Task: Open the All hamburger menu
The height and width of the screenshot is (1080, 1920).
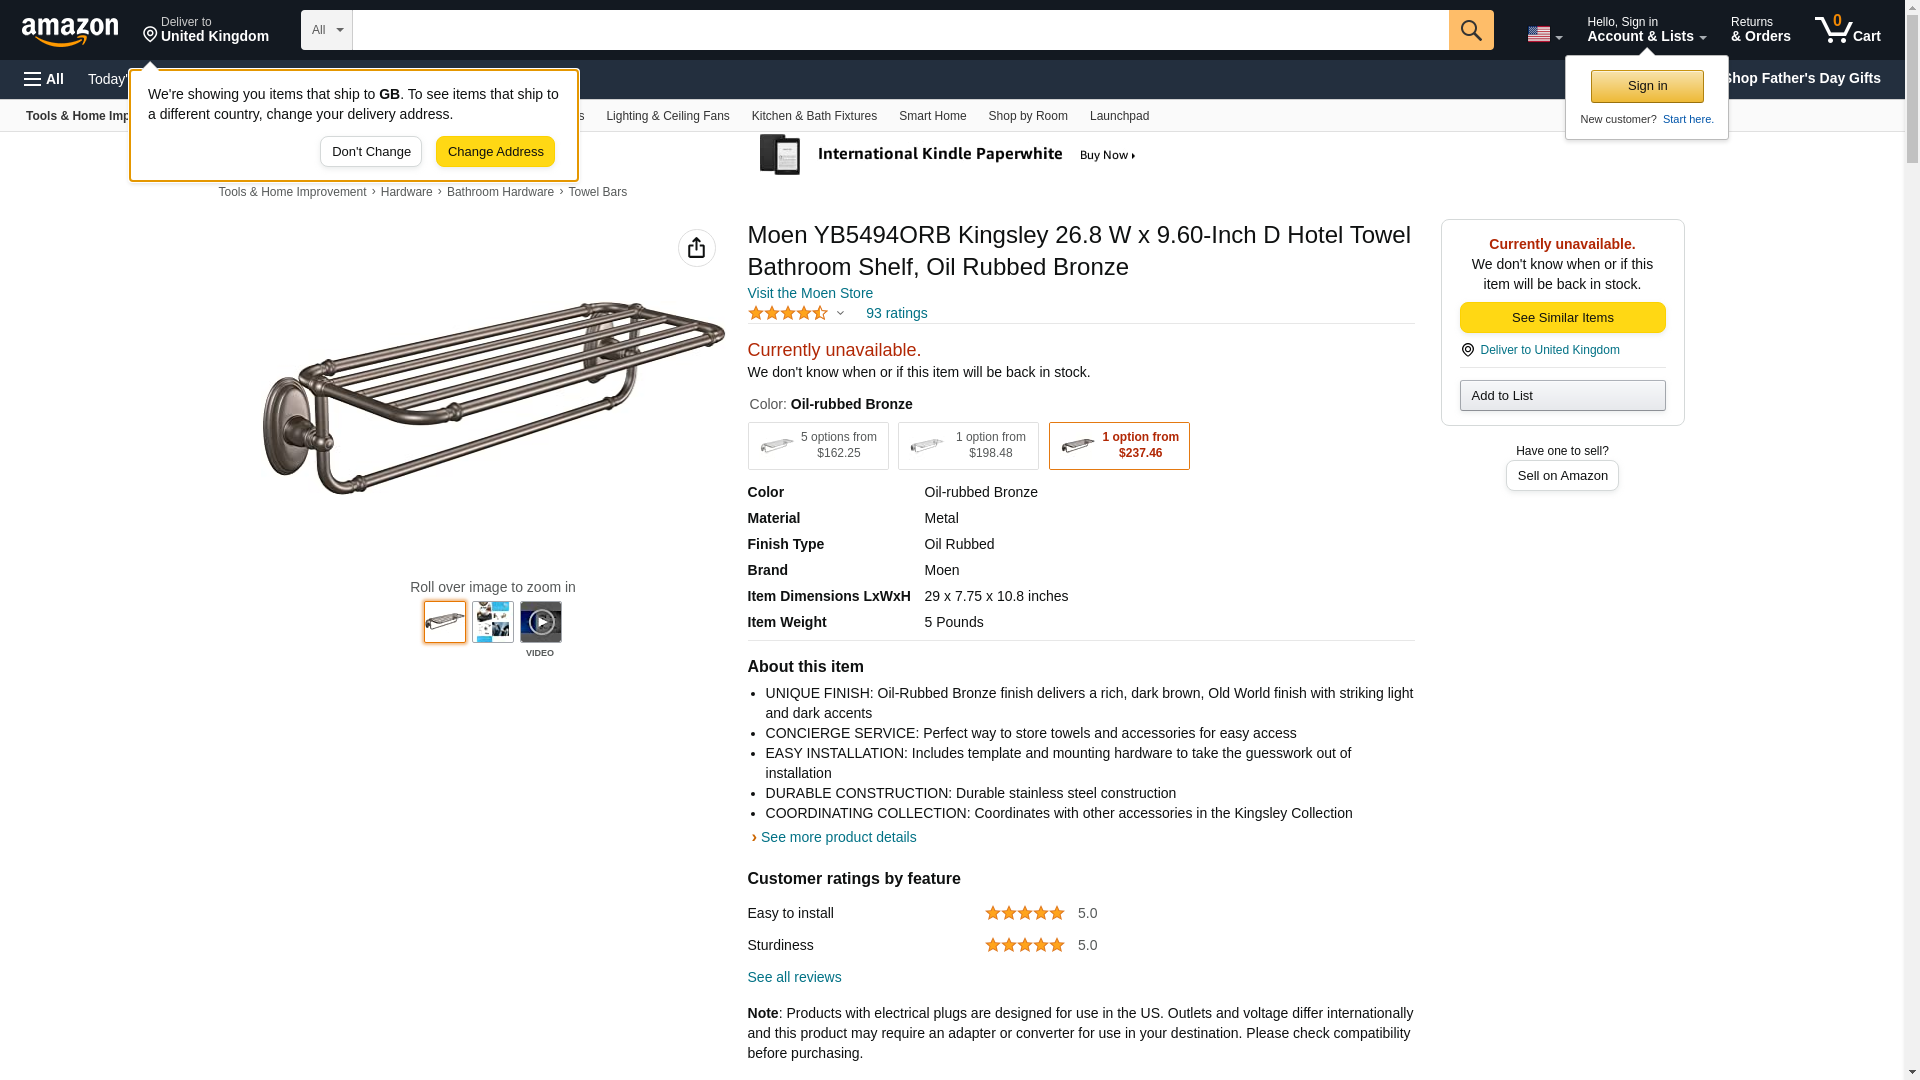Action: click(44, 79)
